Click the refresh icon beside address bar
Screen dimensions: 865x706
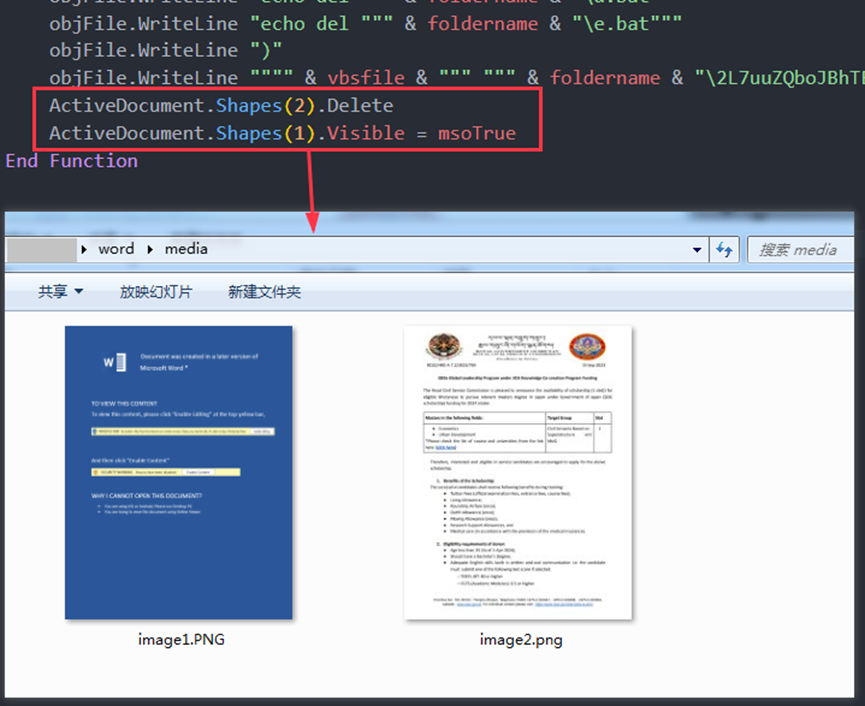click(x=724, y=250)
